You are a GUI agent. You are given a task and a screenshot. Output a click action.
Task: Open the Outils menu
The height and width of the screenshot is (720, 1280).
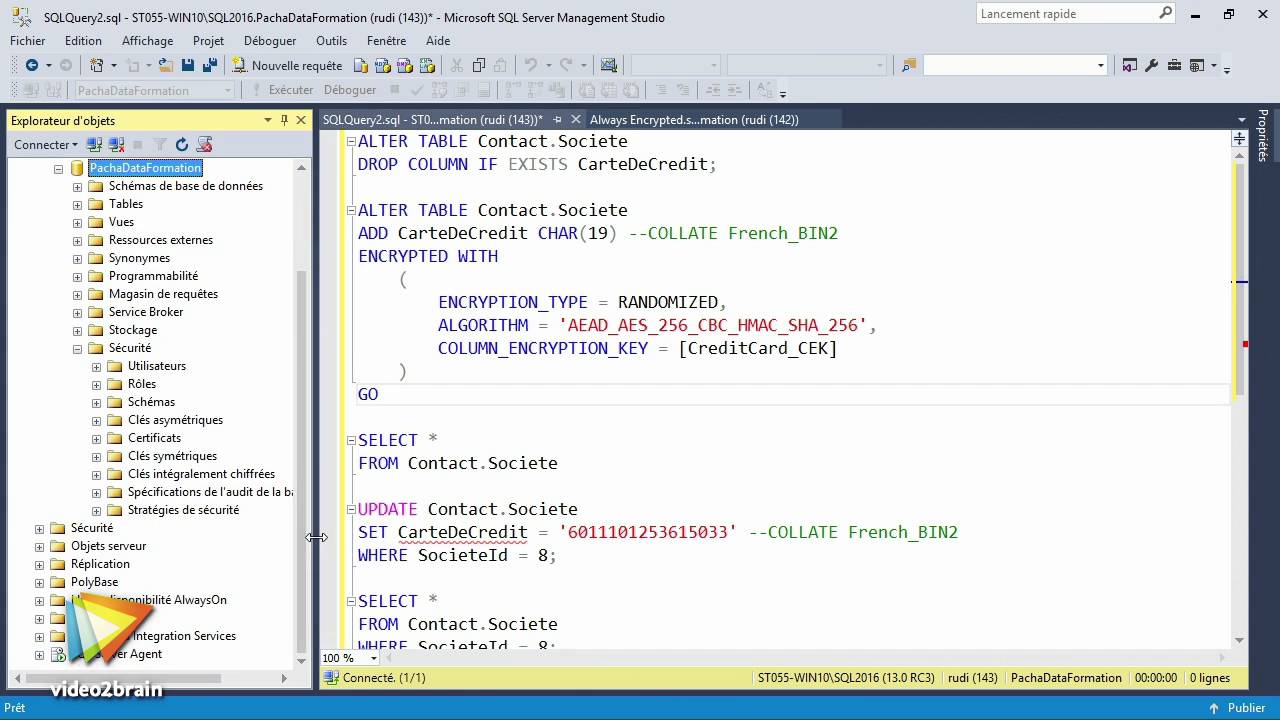pos(331,41)
